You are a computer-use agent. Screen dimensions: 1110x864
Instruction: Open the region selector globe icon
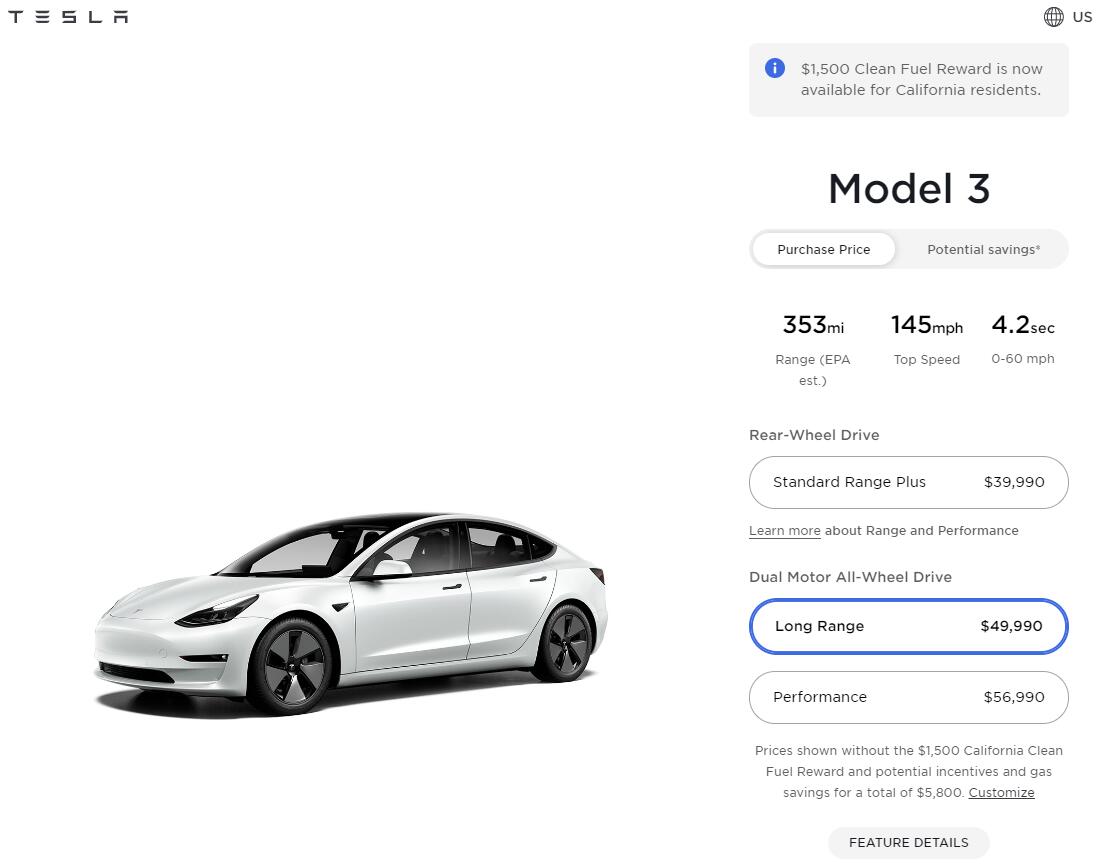coord(1054,17)
